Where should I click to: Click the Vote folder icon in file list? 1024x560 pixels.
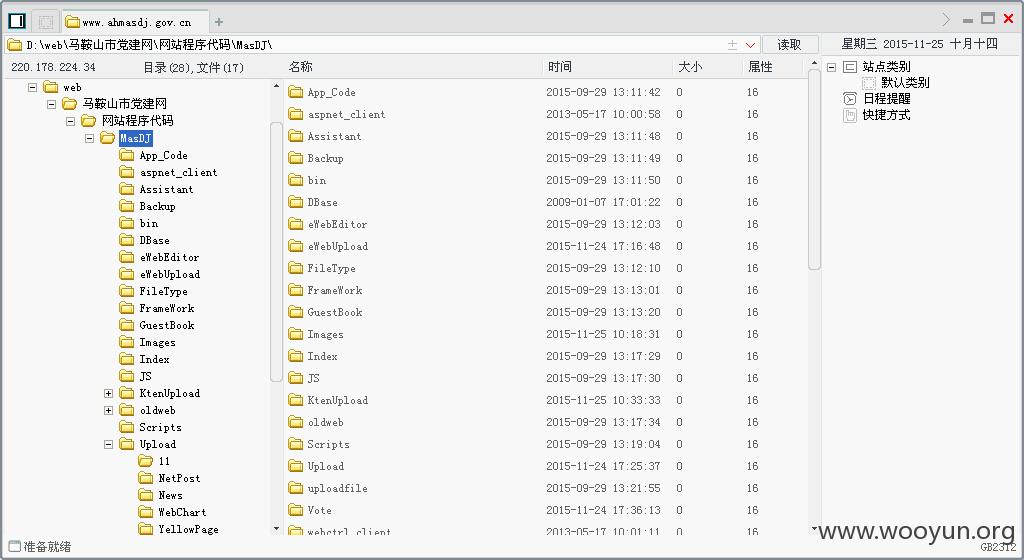[x=296, y=510]
